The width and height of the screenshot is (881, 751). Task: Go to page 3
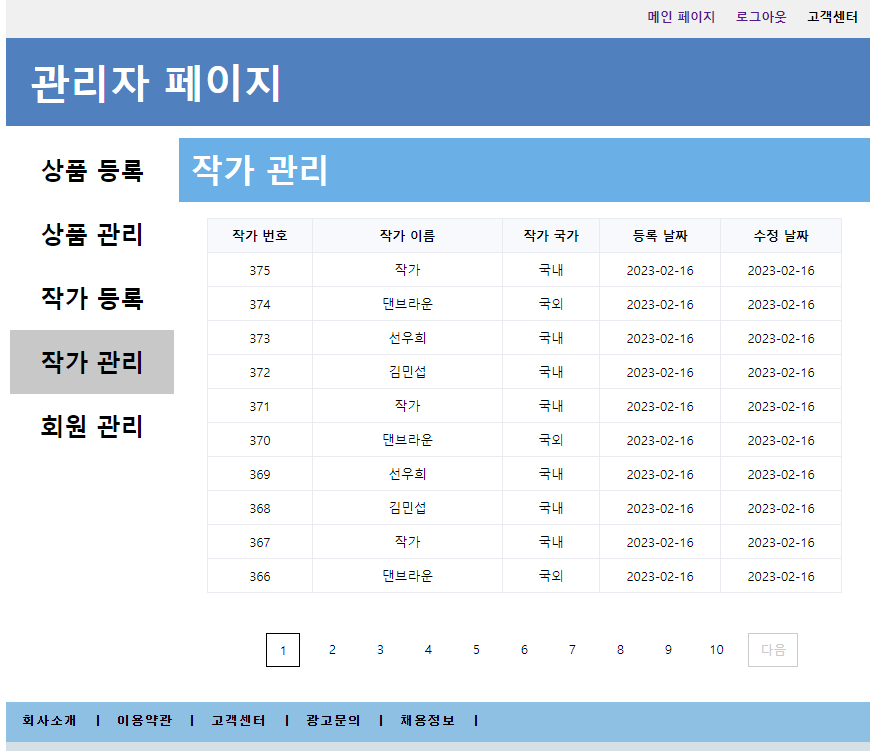click(380, 650)
